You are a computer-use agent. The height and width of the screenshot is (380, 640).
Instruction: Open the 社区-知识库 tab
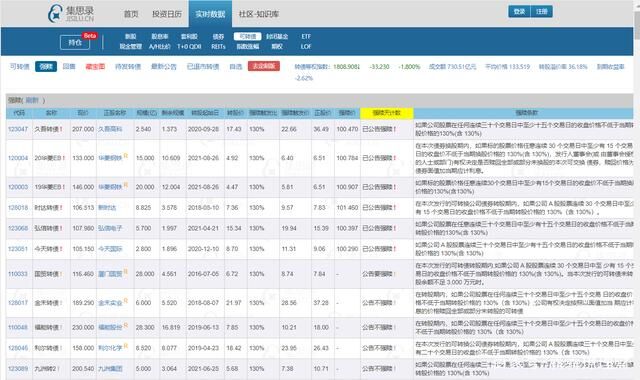(x=259, y=14)
